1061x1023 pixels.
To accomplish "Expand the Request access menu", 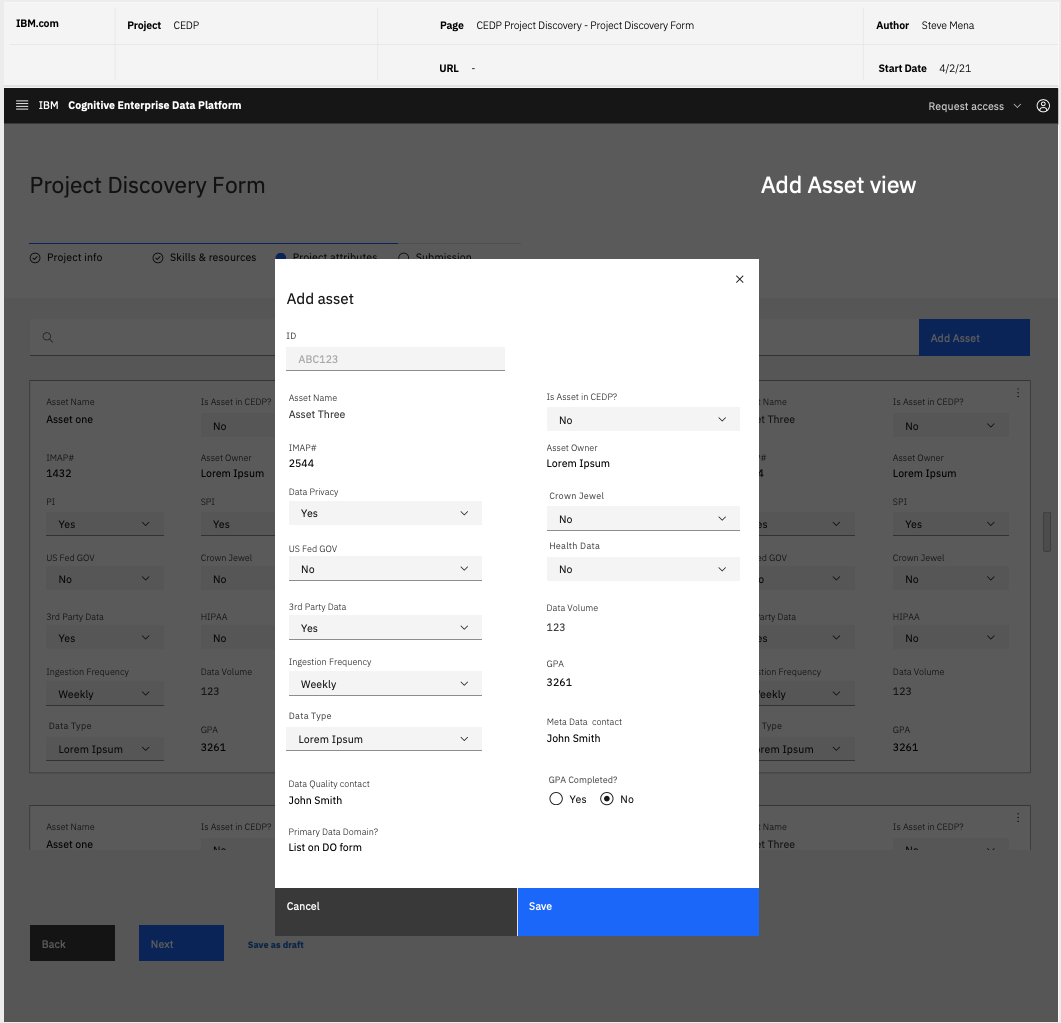I will click(x=974, y=106).
